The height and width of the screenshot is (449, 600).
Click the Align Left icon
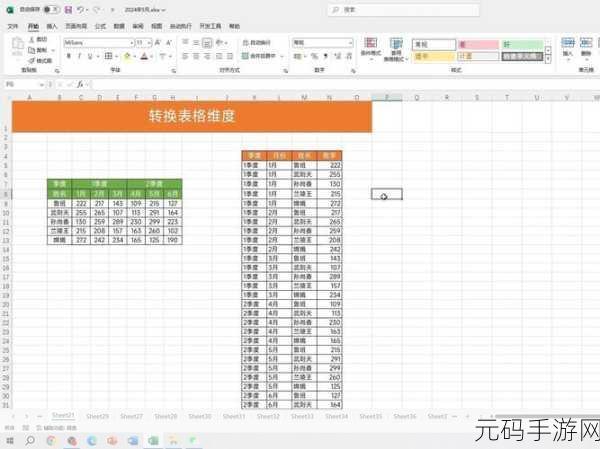point(185,56)
